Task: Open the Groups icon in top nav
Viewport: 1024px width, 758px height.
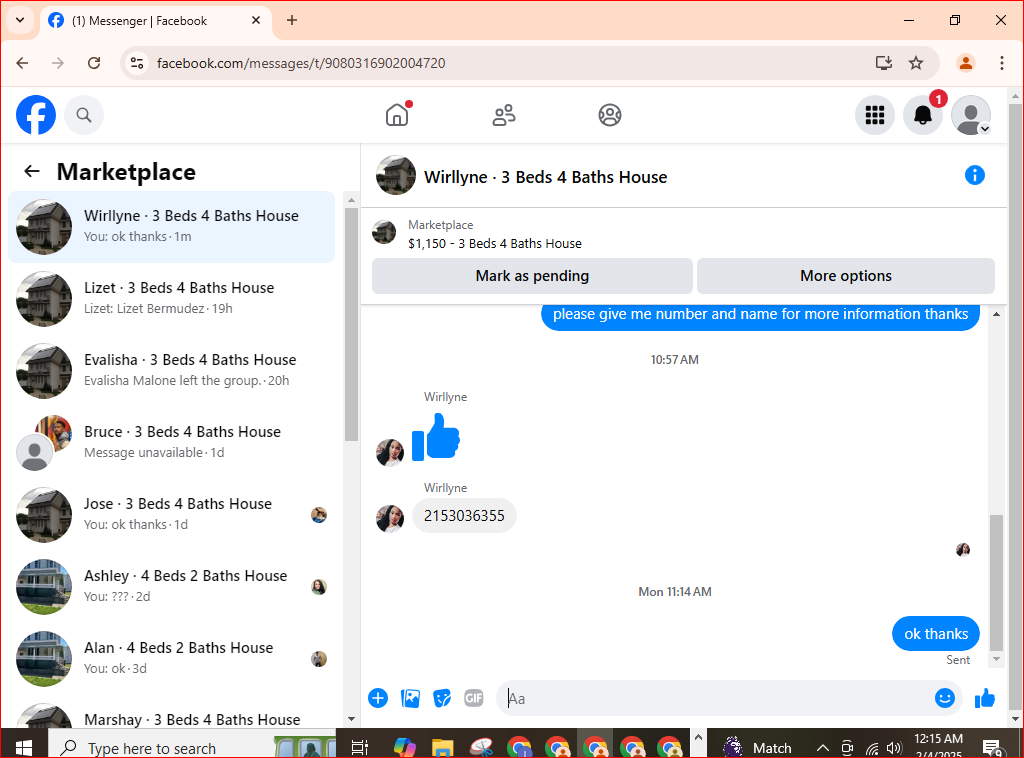Action: tap(610, 115)
